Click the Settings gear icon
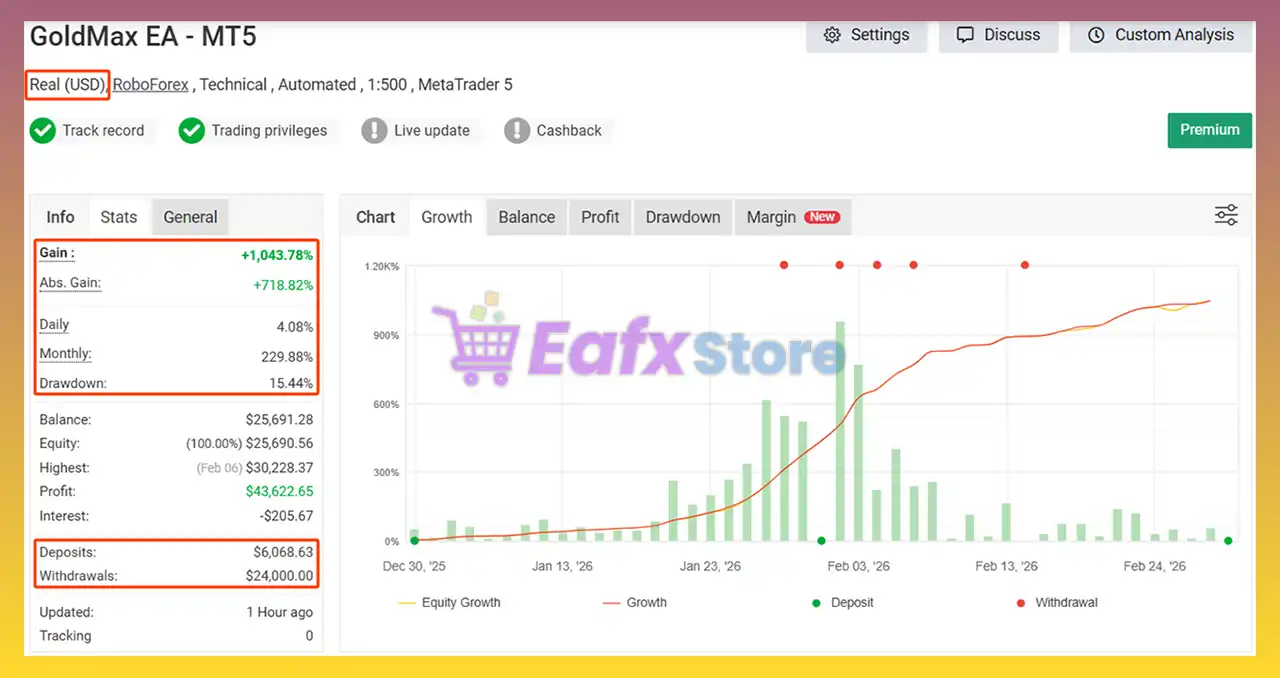The height and width of the screenshot is (678, 1280). (x=832, y=35)
